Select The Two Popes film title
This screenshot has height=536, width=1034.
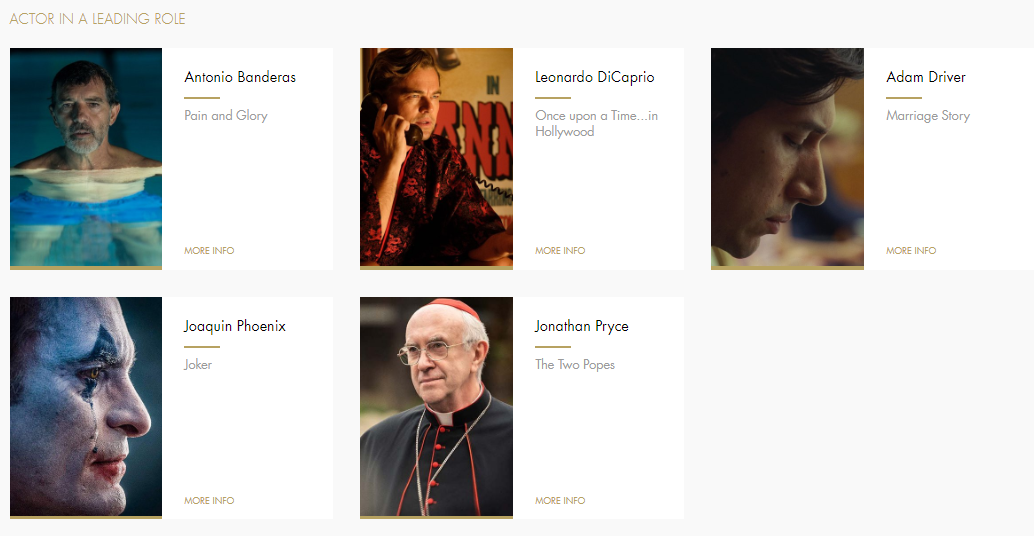coord(575,365)
